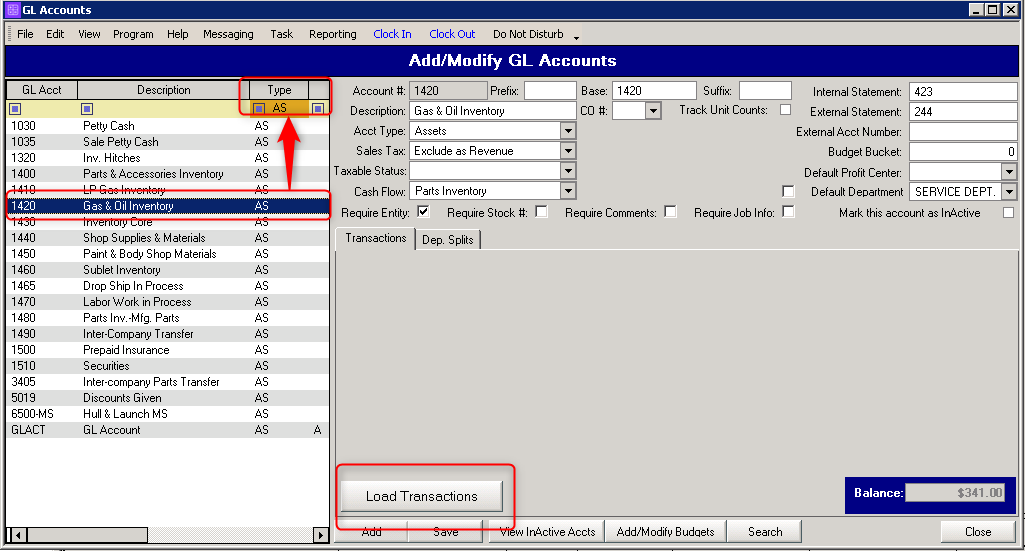This screenshot has height=551, width=1025.
Task: Click the Suffix input field
Action: (x=765, y=90)
